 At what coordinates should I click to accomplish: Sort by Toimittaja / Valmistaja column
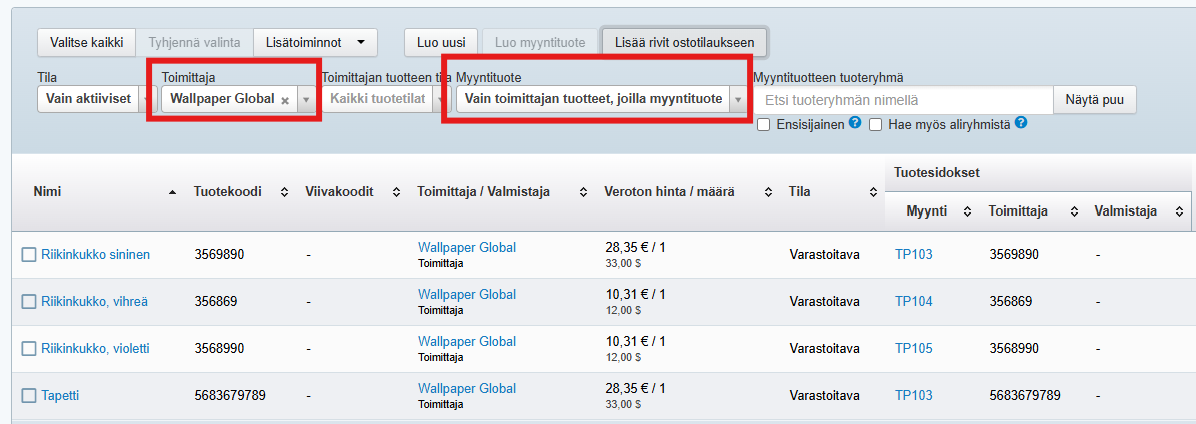pyautogui.click(x=584, y=191)
